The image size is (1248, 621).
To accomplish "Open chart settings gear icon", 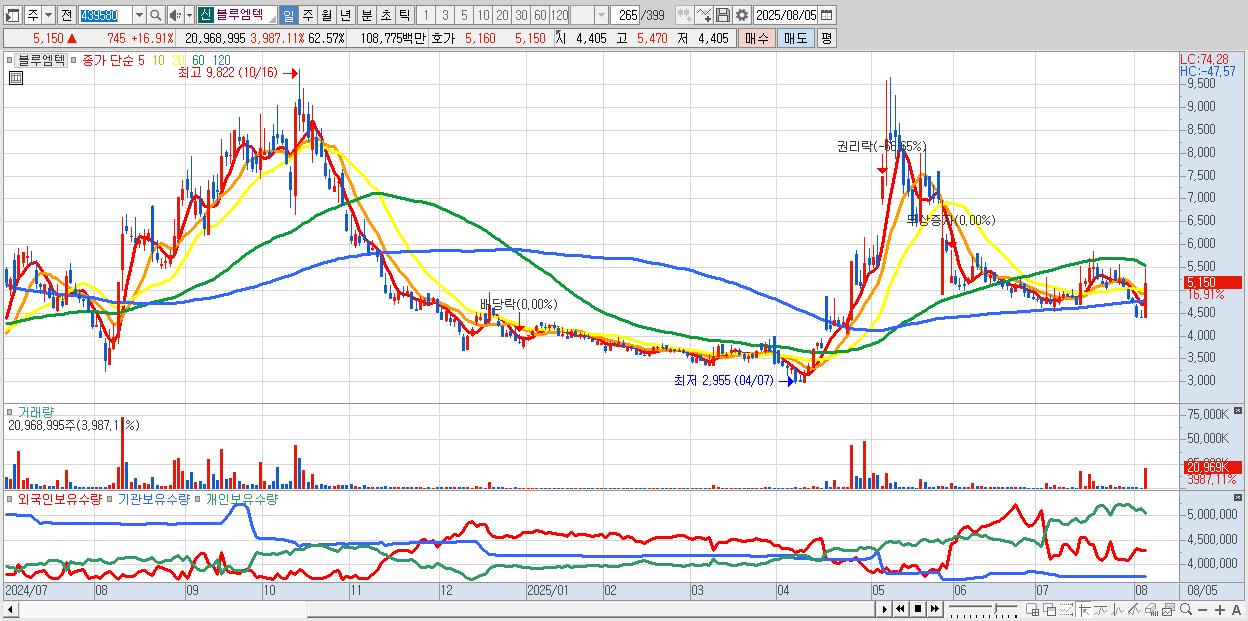I will pyautogui.click(x=742, y=15).
